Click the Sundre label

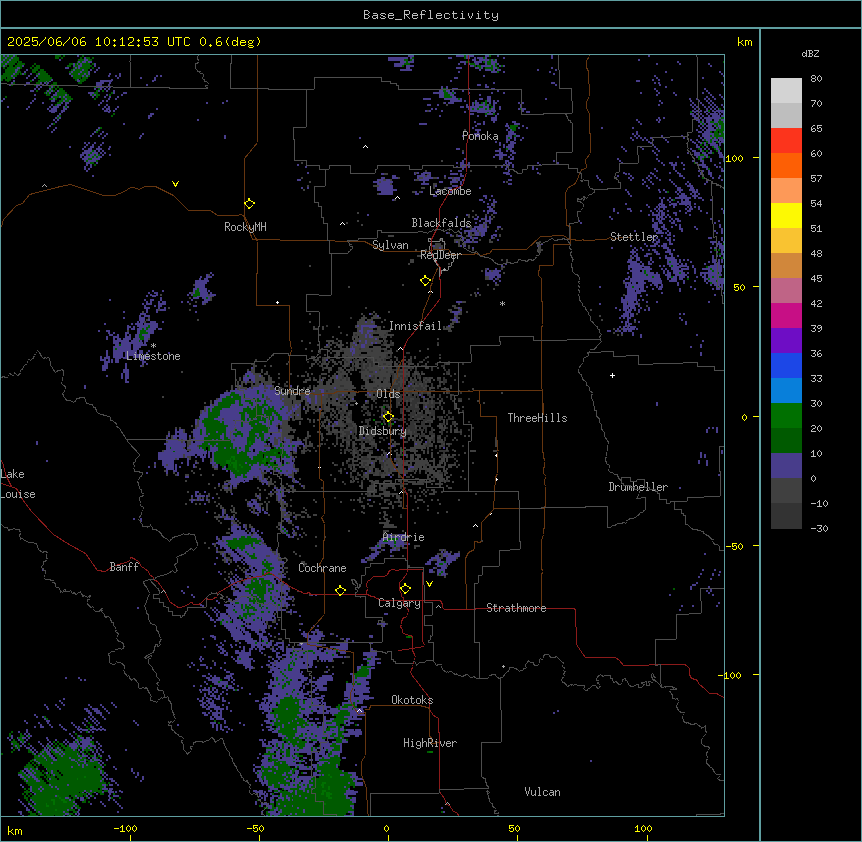point(292,391)
